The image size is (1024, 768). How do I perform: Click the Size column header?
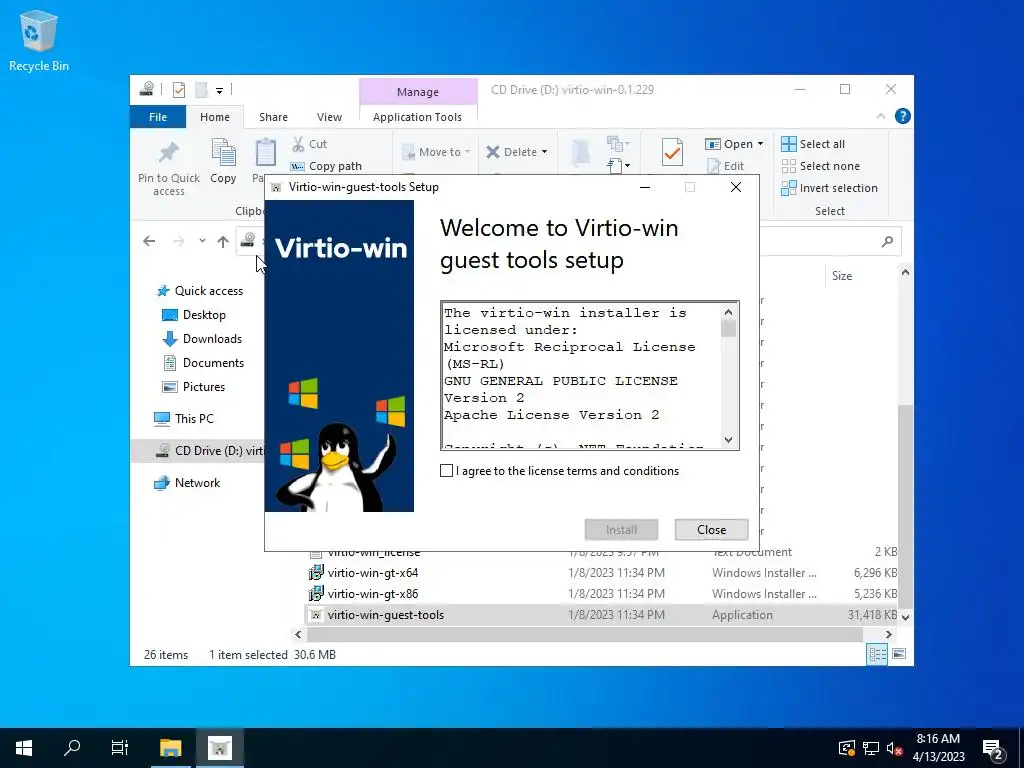coord(842,276)
